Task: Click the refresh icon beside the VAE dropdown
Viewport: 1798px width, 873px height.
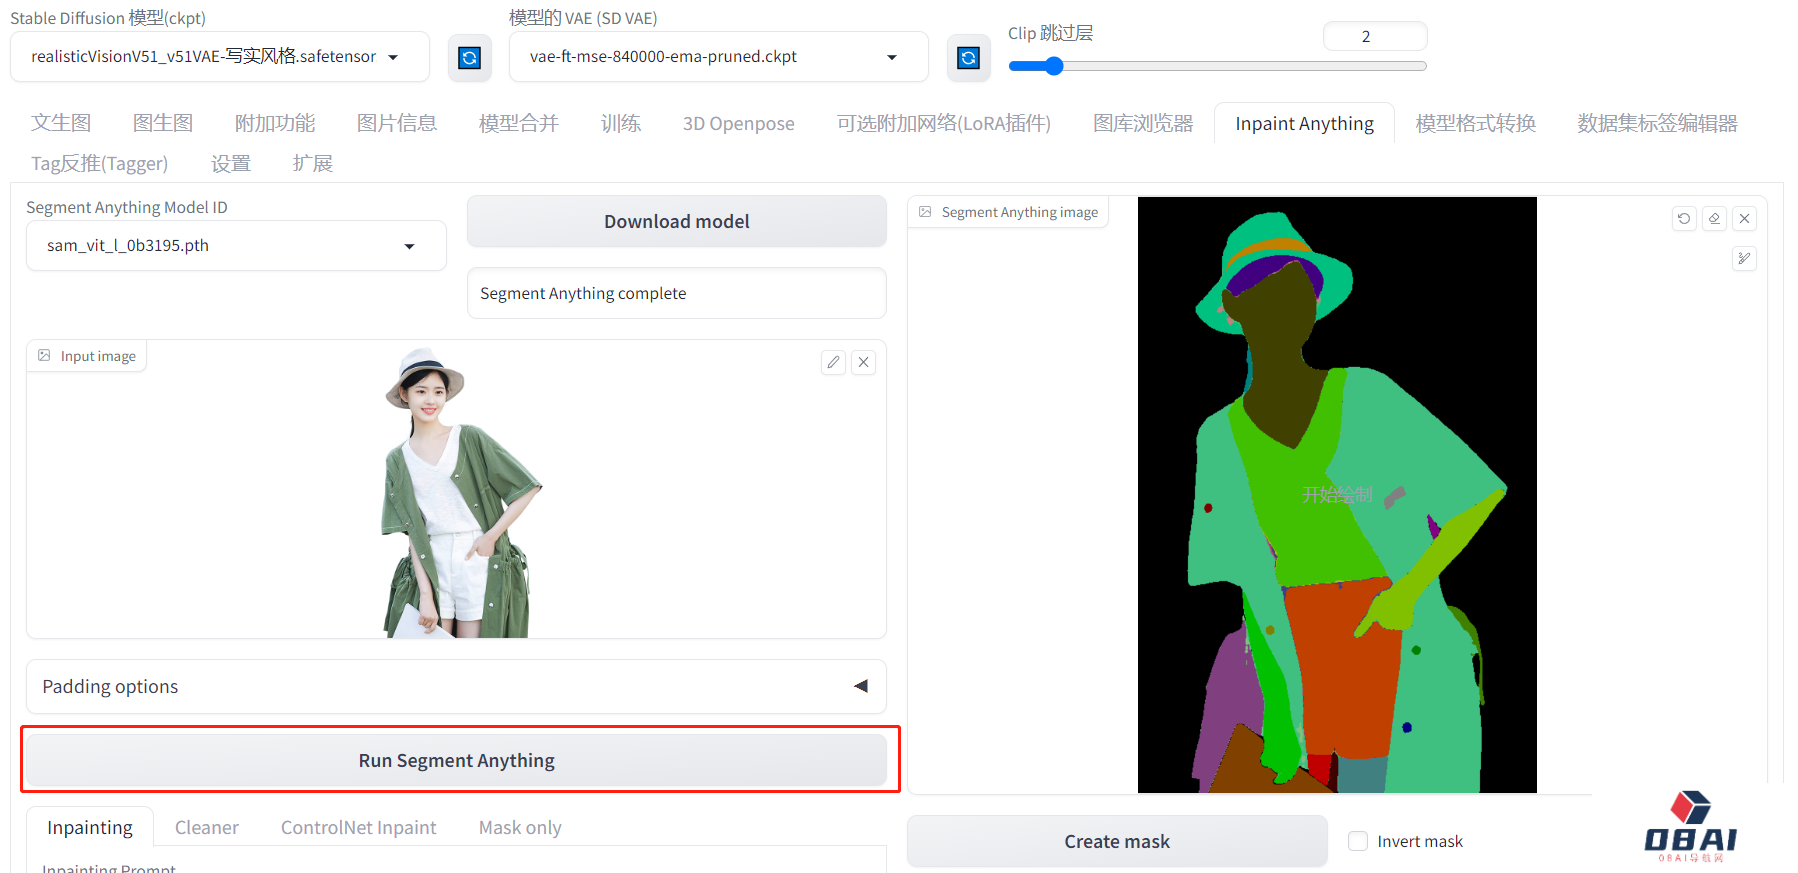Action: click(968, 58)
